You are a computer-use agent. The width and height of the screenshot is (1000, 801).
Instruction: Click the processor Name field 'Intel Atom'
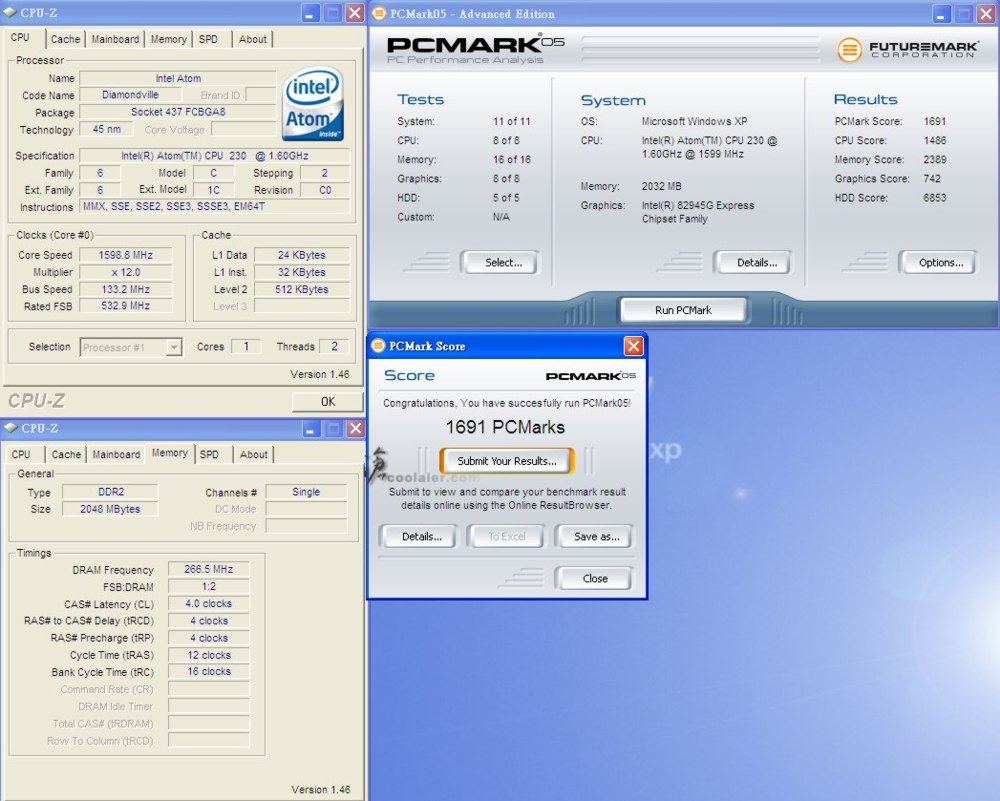tap(178, 78)
